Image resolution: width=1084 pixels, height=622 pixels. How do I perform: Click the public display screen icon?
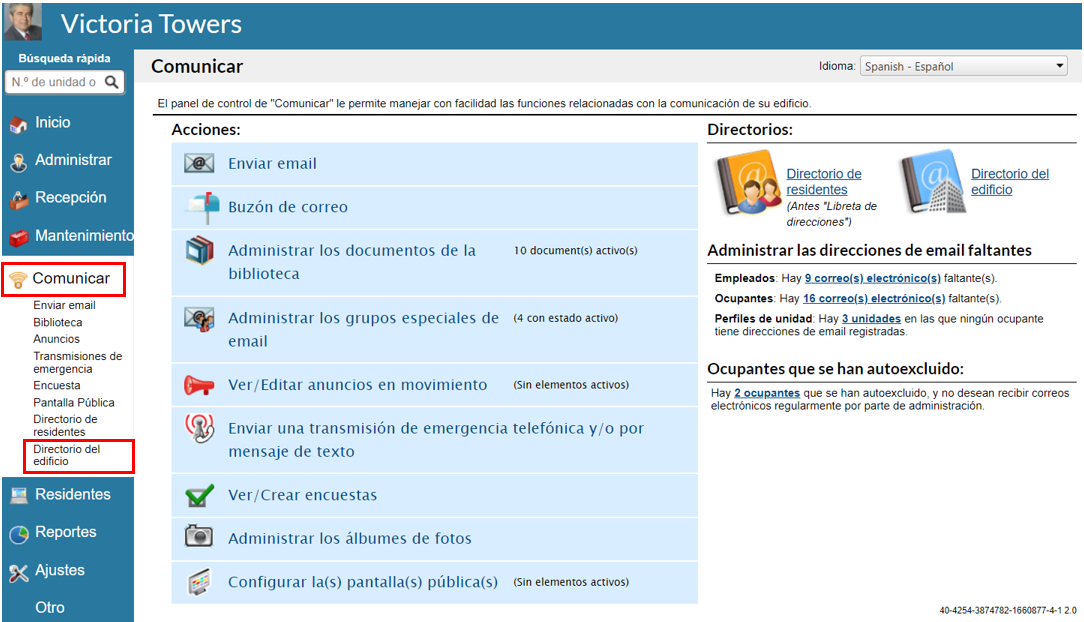click(x=199, y=582)
